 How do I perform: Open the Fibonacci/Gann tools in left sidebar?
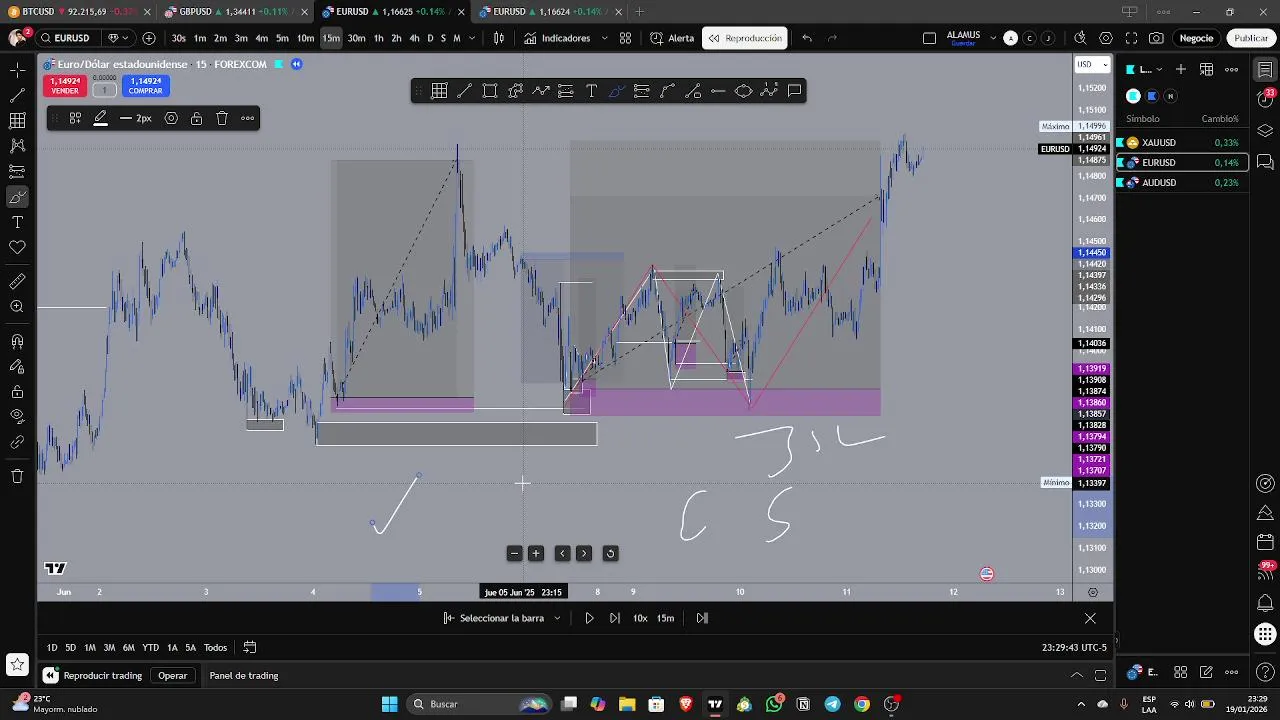click(x=17, y=121)
